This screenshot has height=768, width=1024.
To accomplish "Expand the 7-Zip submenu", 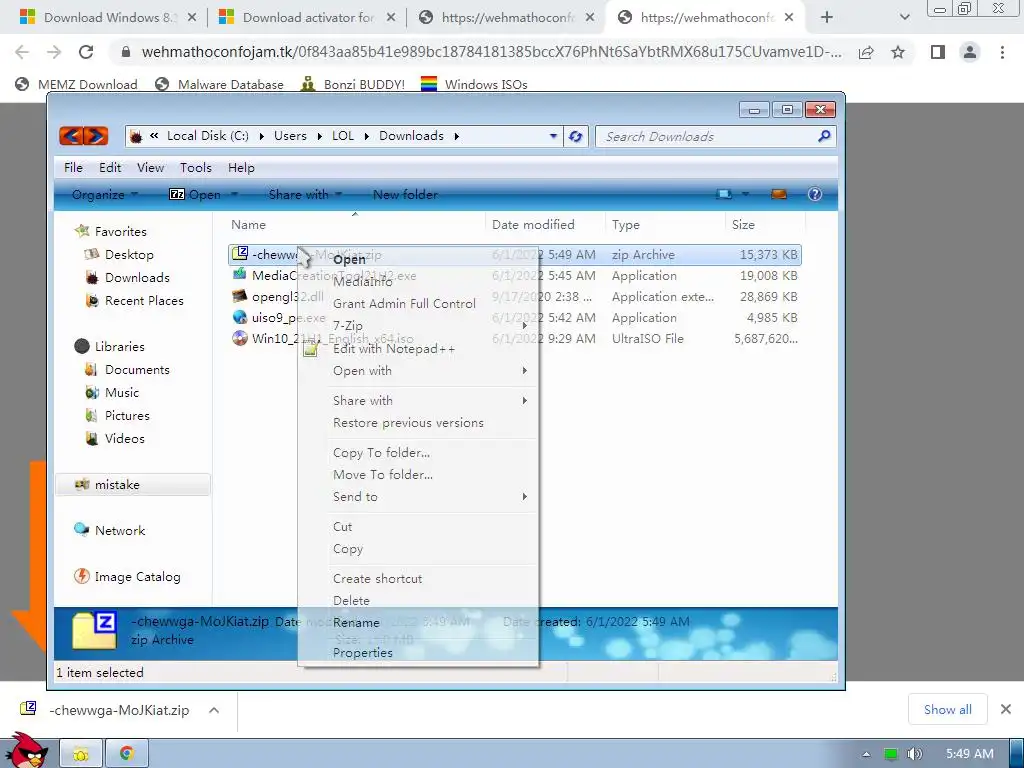I will coord(418,325).
